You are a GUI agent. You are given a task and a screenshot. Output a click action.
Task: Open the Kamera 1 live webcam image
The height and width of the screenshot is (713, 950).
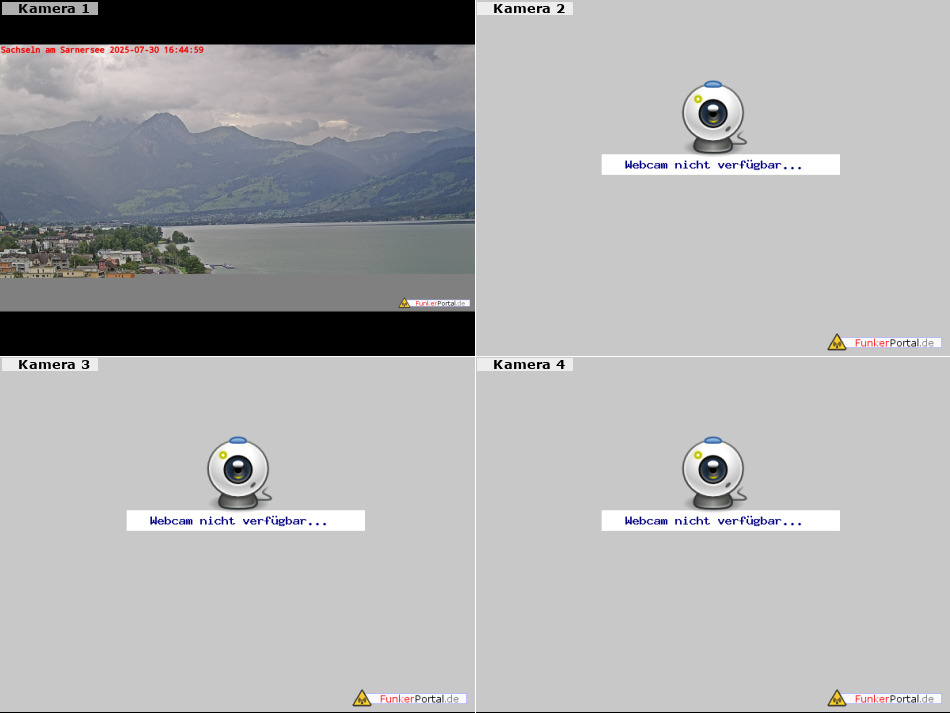click(x=237, y=177)
